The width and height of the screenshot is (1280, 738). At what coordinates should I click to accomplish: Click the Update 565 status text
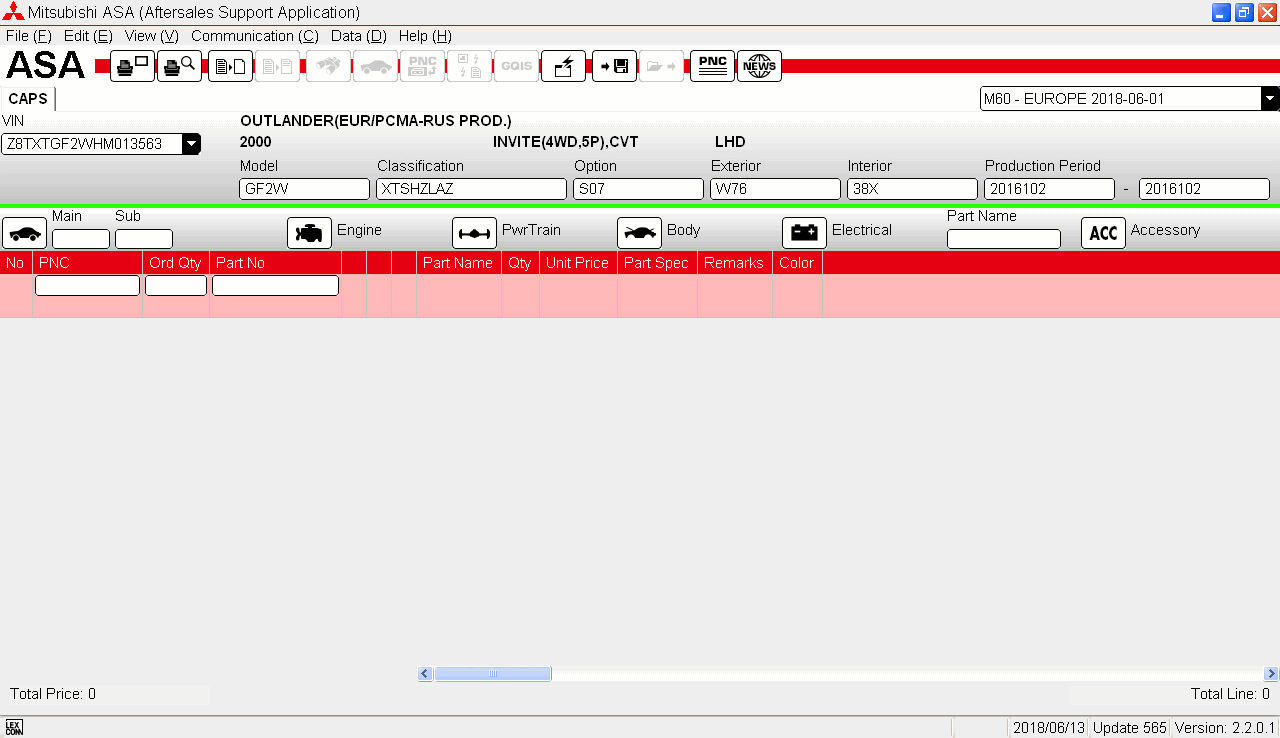tap(1130, 728)
